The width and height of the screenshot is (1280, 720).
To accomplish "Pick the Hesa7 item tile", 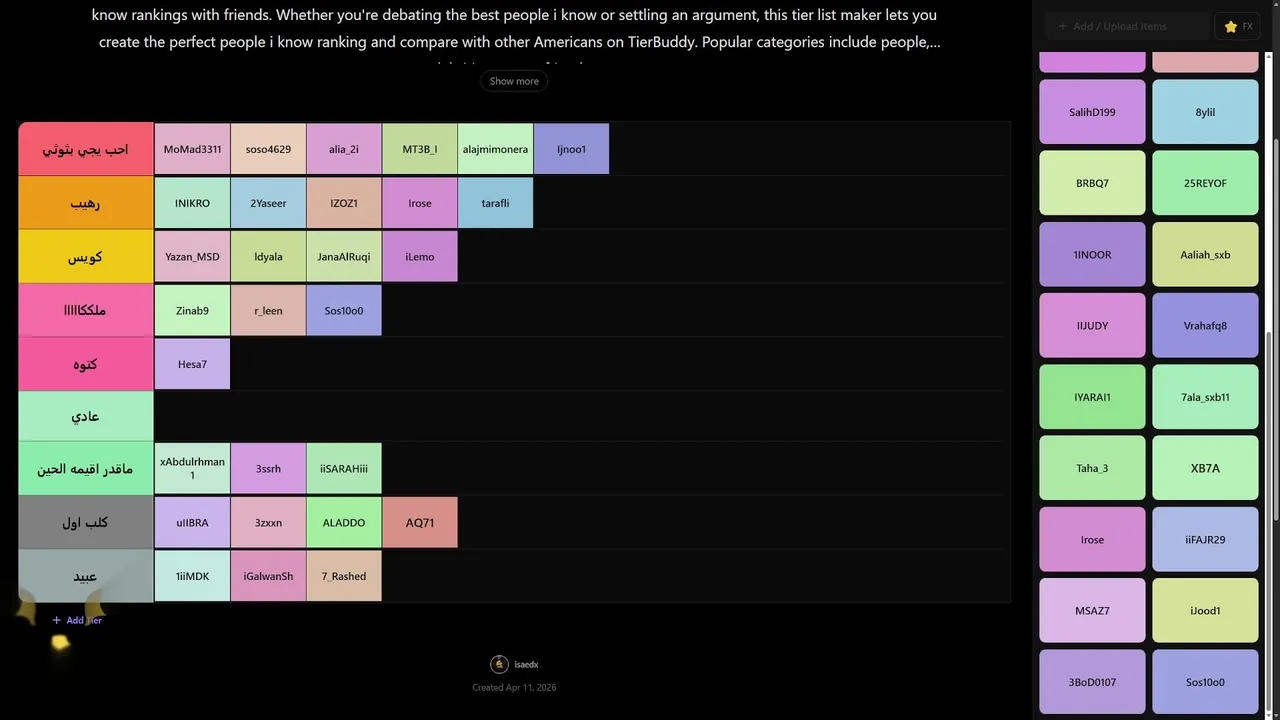I will coord(192,364).
